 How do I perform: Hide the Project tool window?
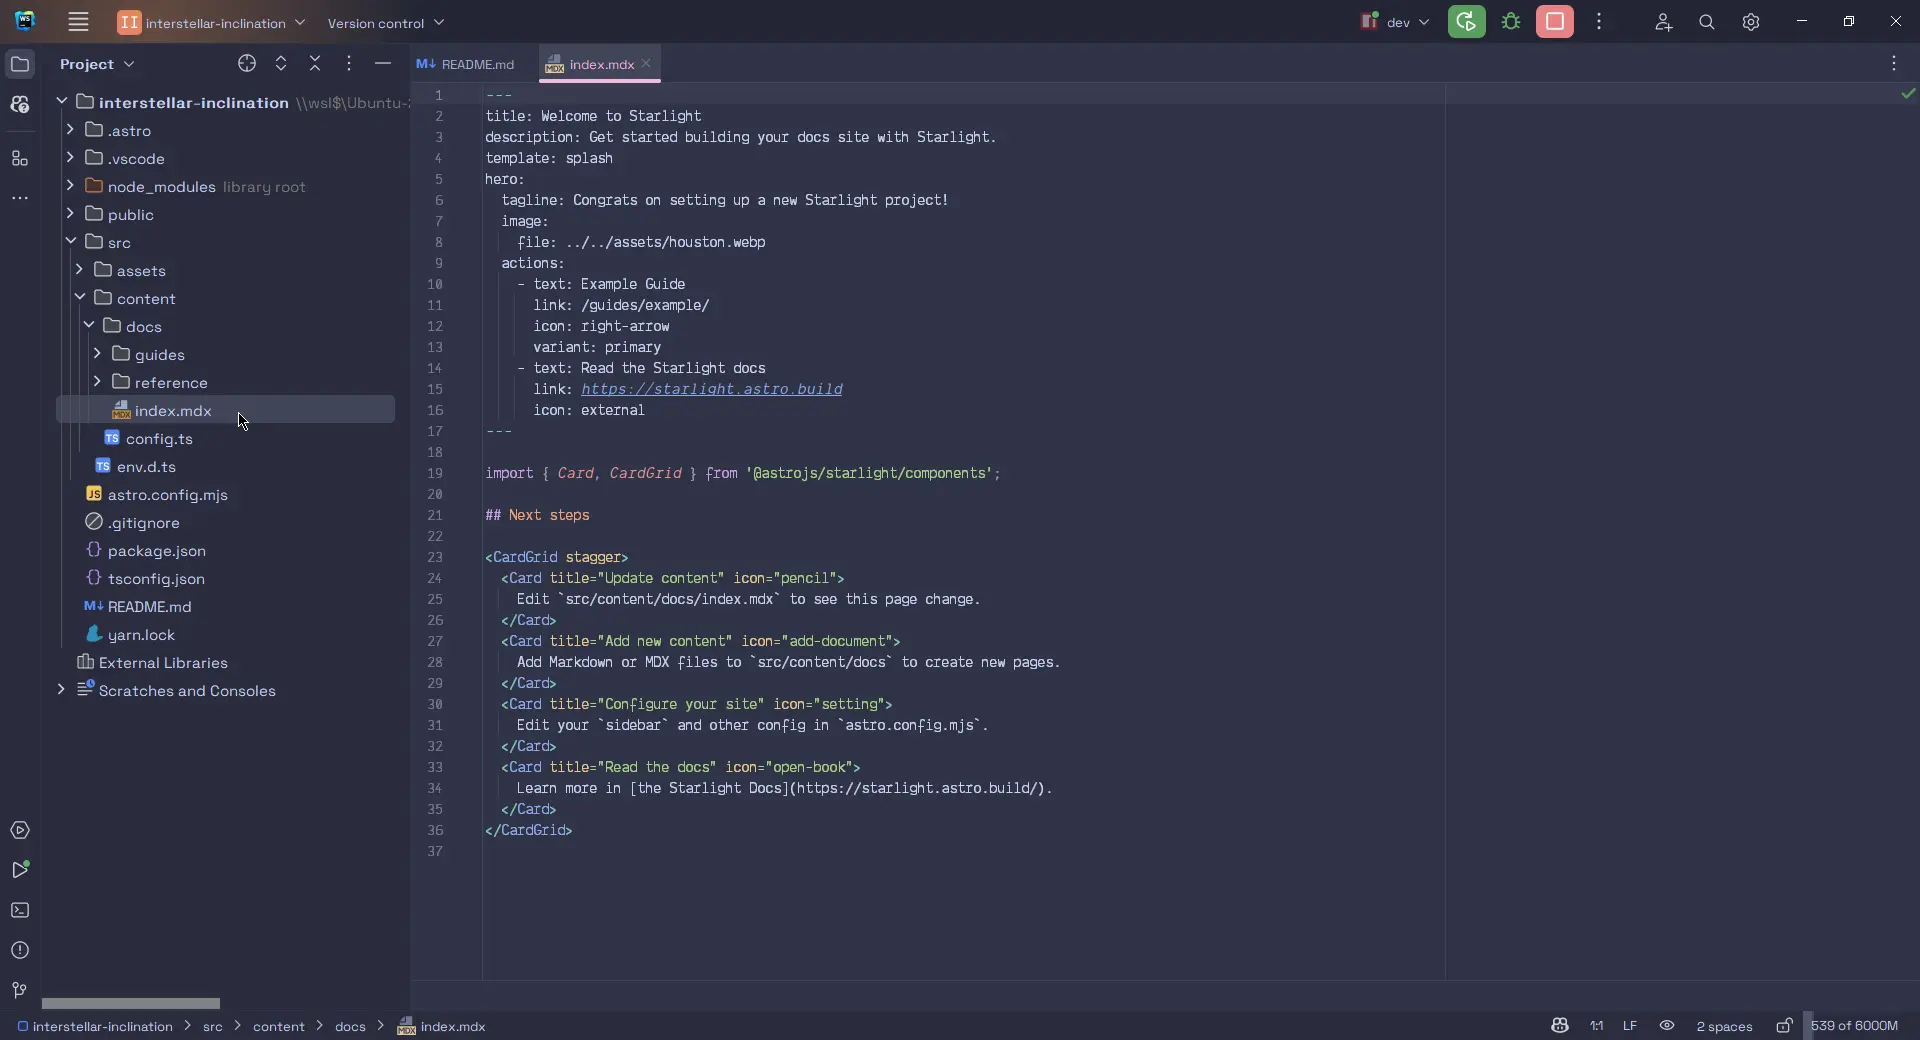(x=382, y=64)
